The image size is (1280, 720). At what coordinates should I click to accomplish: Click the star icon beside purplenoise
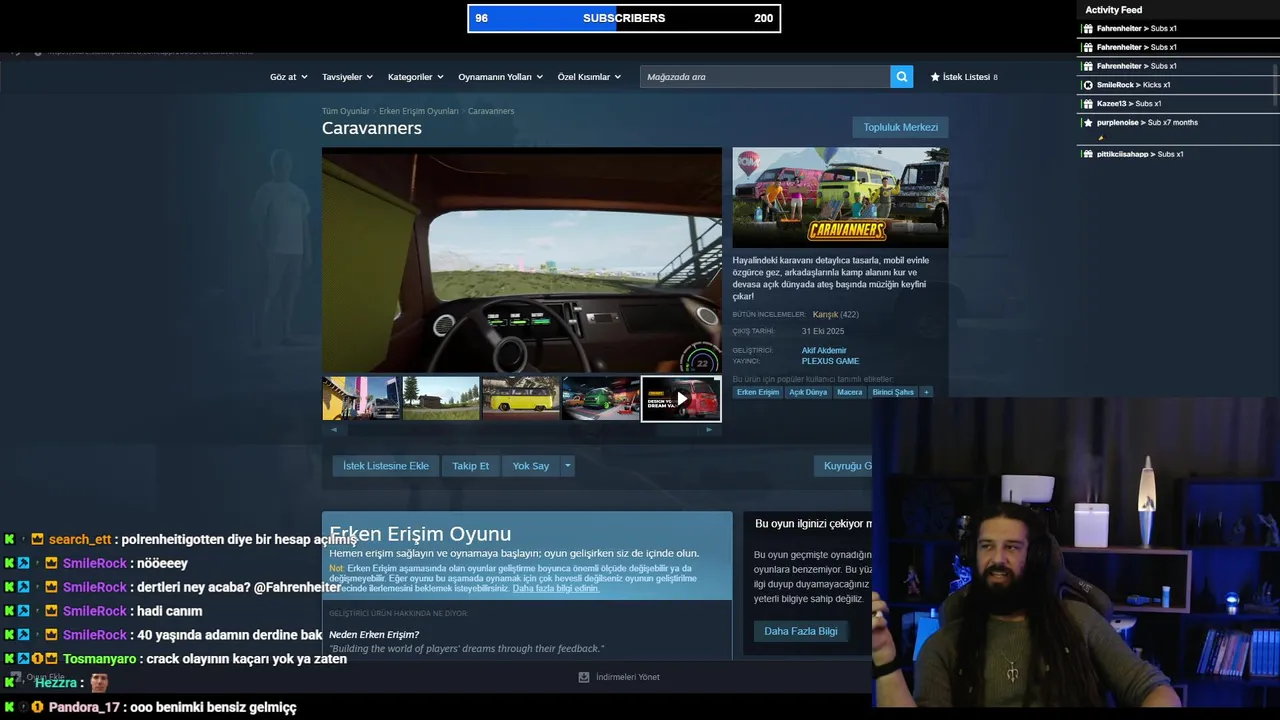pyautogui.click(x=1088, y=123)
